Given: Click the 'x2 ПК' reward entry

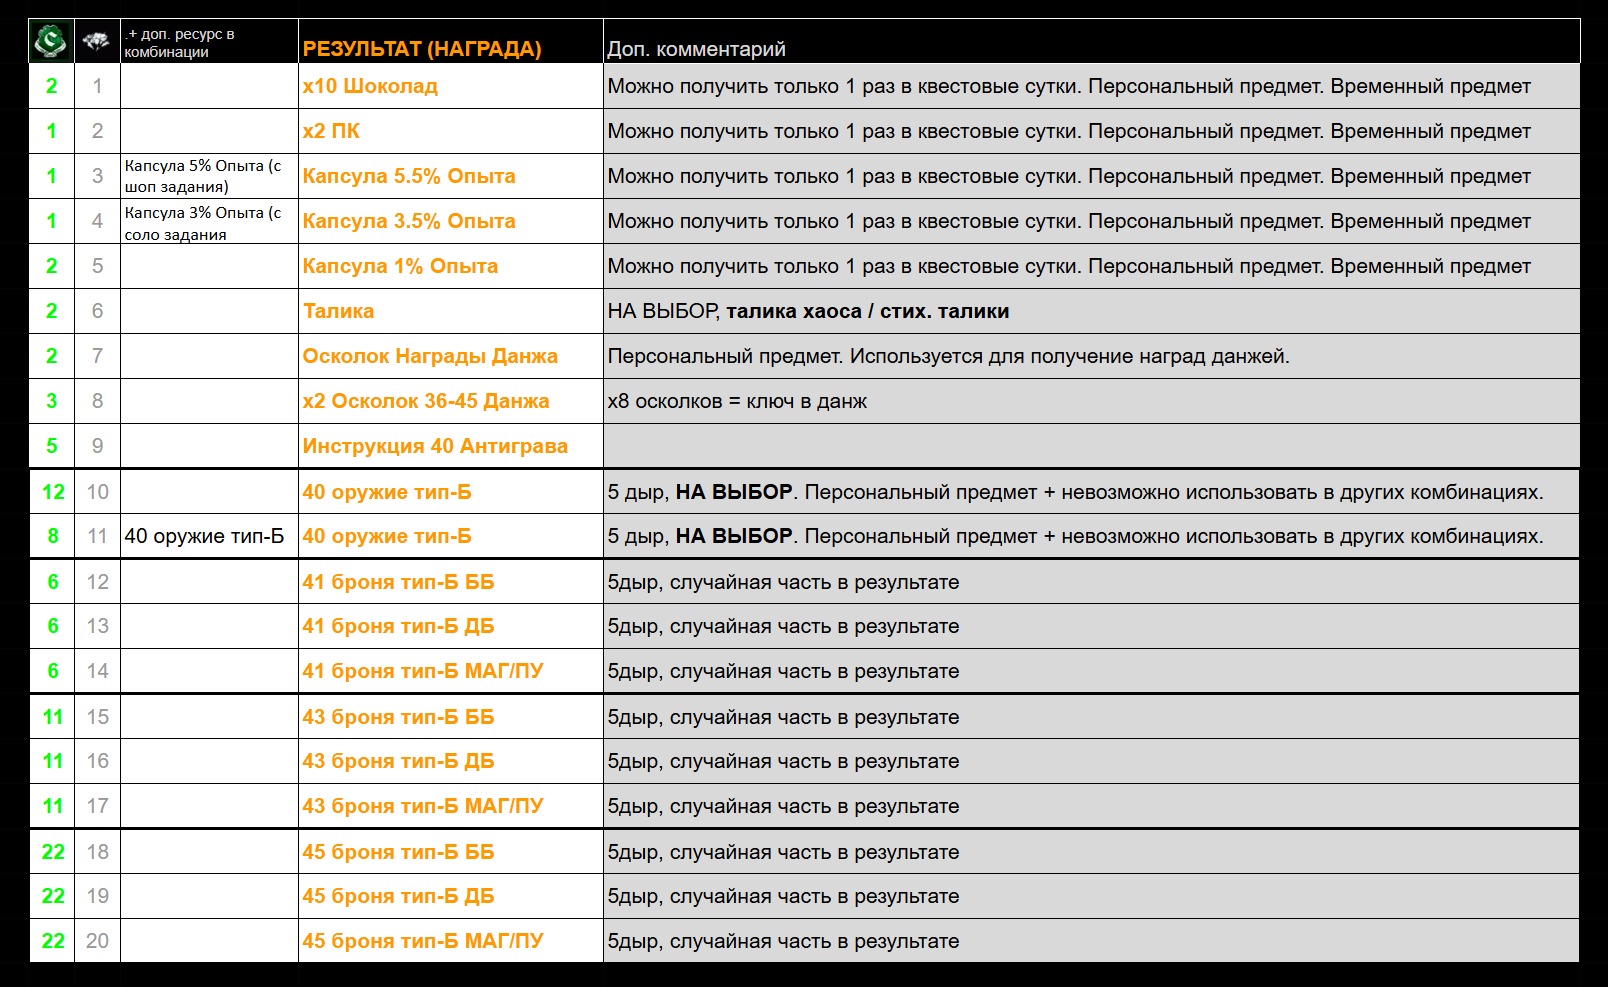Looking at the screenshot, I should tap(331, 131).
